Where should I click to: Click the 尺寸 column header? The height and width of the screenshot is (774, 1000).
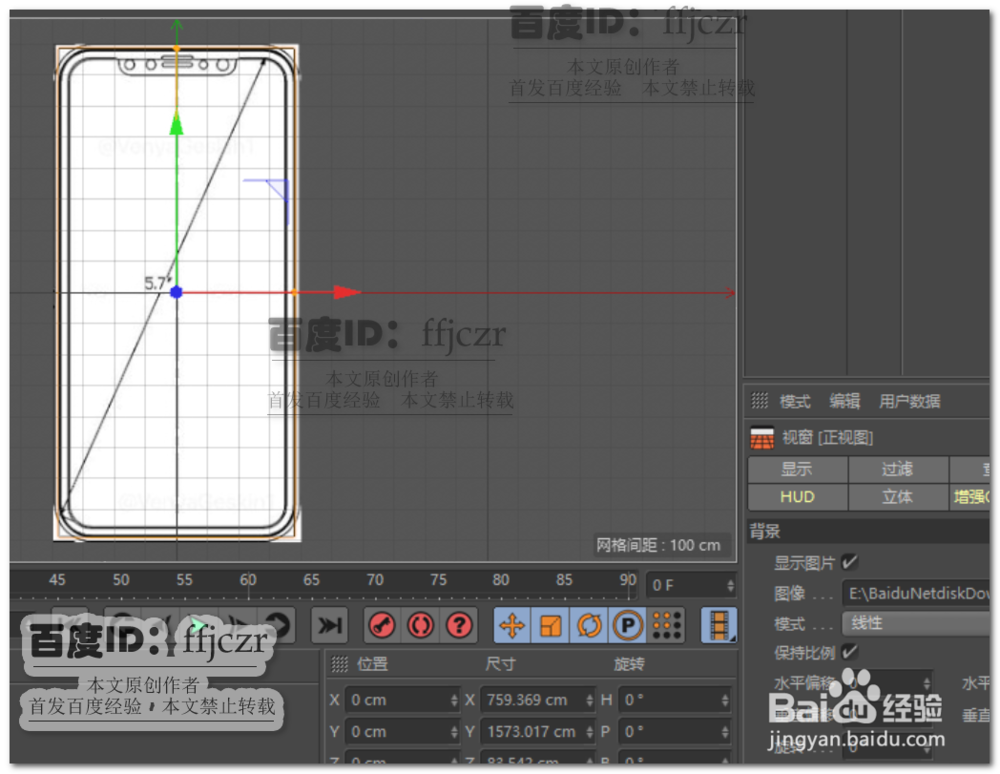pyautogui.click(x=500, y=664)
